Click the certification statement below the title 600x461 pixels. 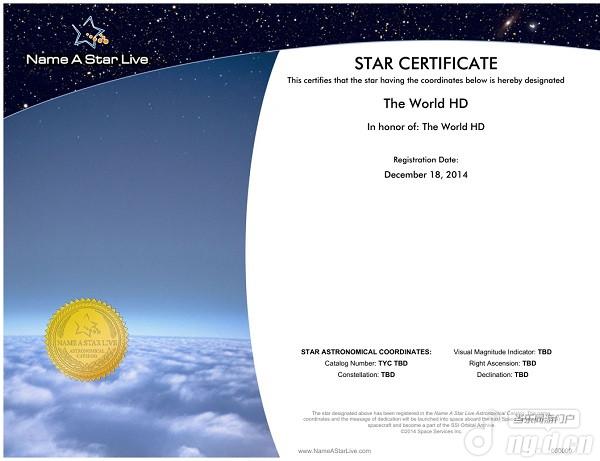pos(426,80)
